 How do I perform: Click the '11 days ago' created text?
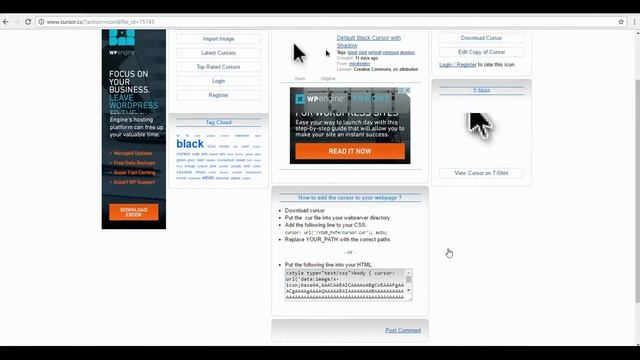click(367, 58)
